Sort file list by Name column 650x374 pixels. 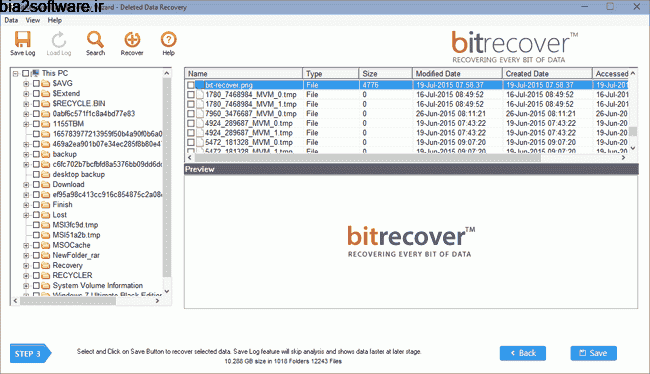click(244, 73)
